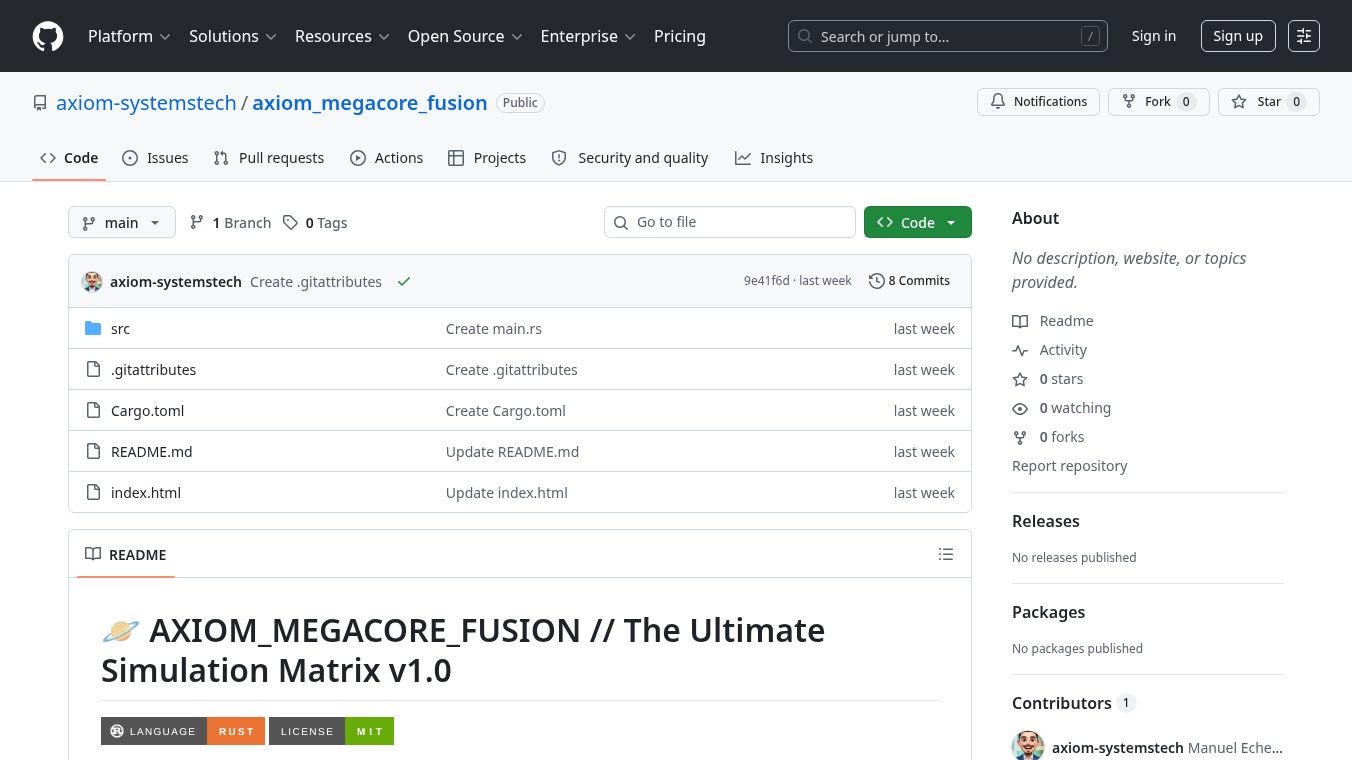Image resolution: width=1352 pixels, height=760 pixels.
Task: Click the License MIT badge
Action: [x=331, y=731]
